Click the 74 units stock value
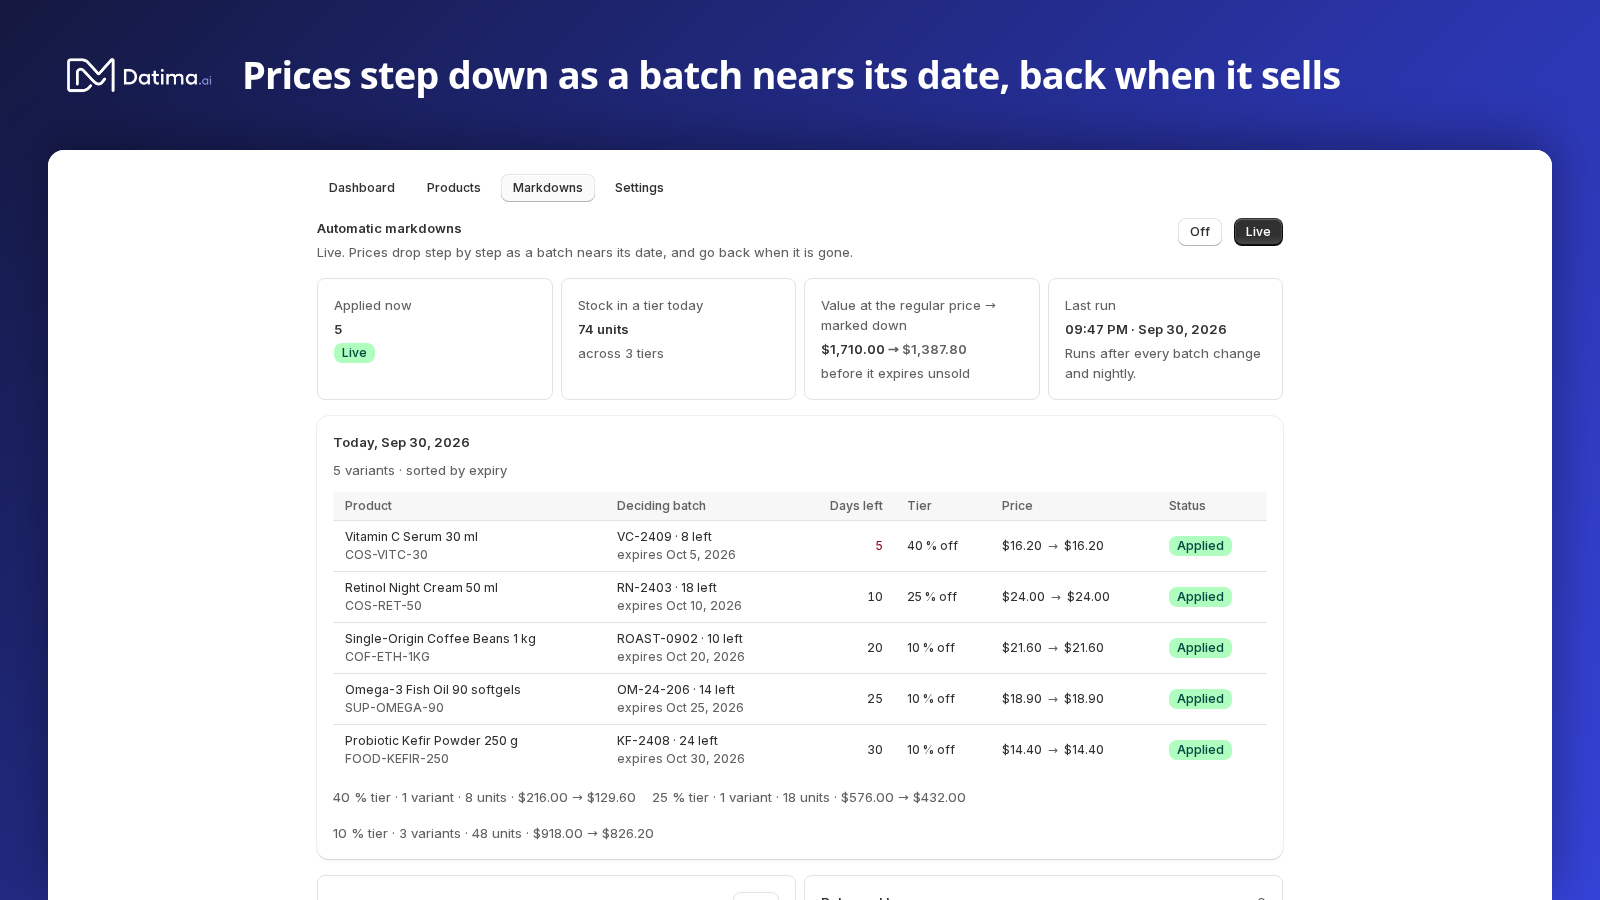The width and height of the screenshot is (1600, 900). pos(603,330)
